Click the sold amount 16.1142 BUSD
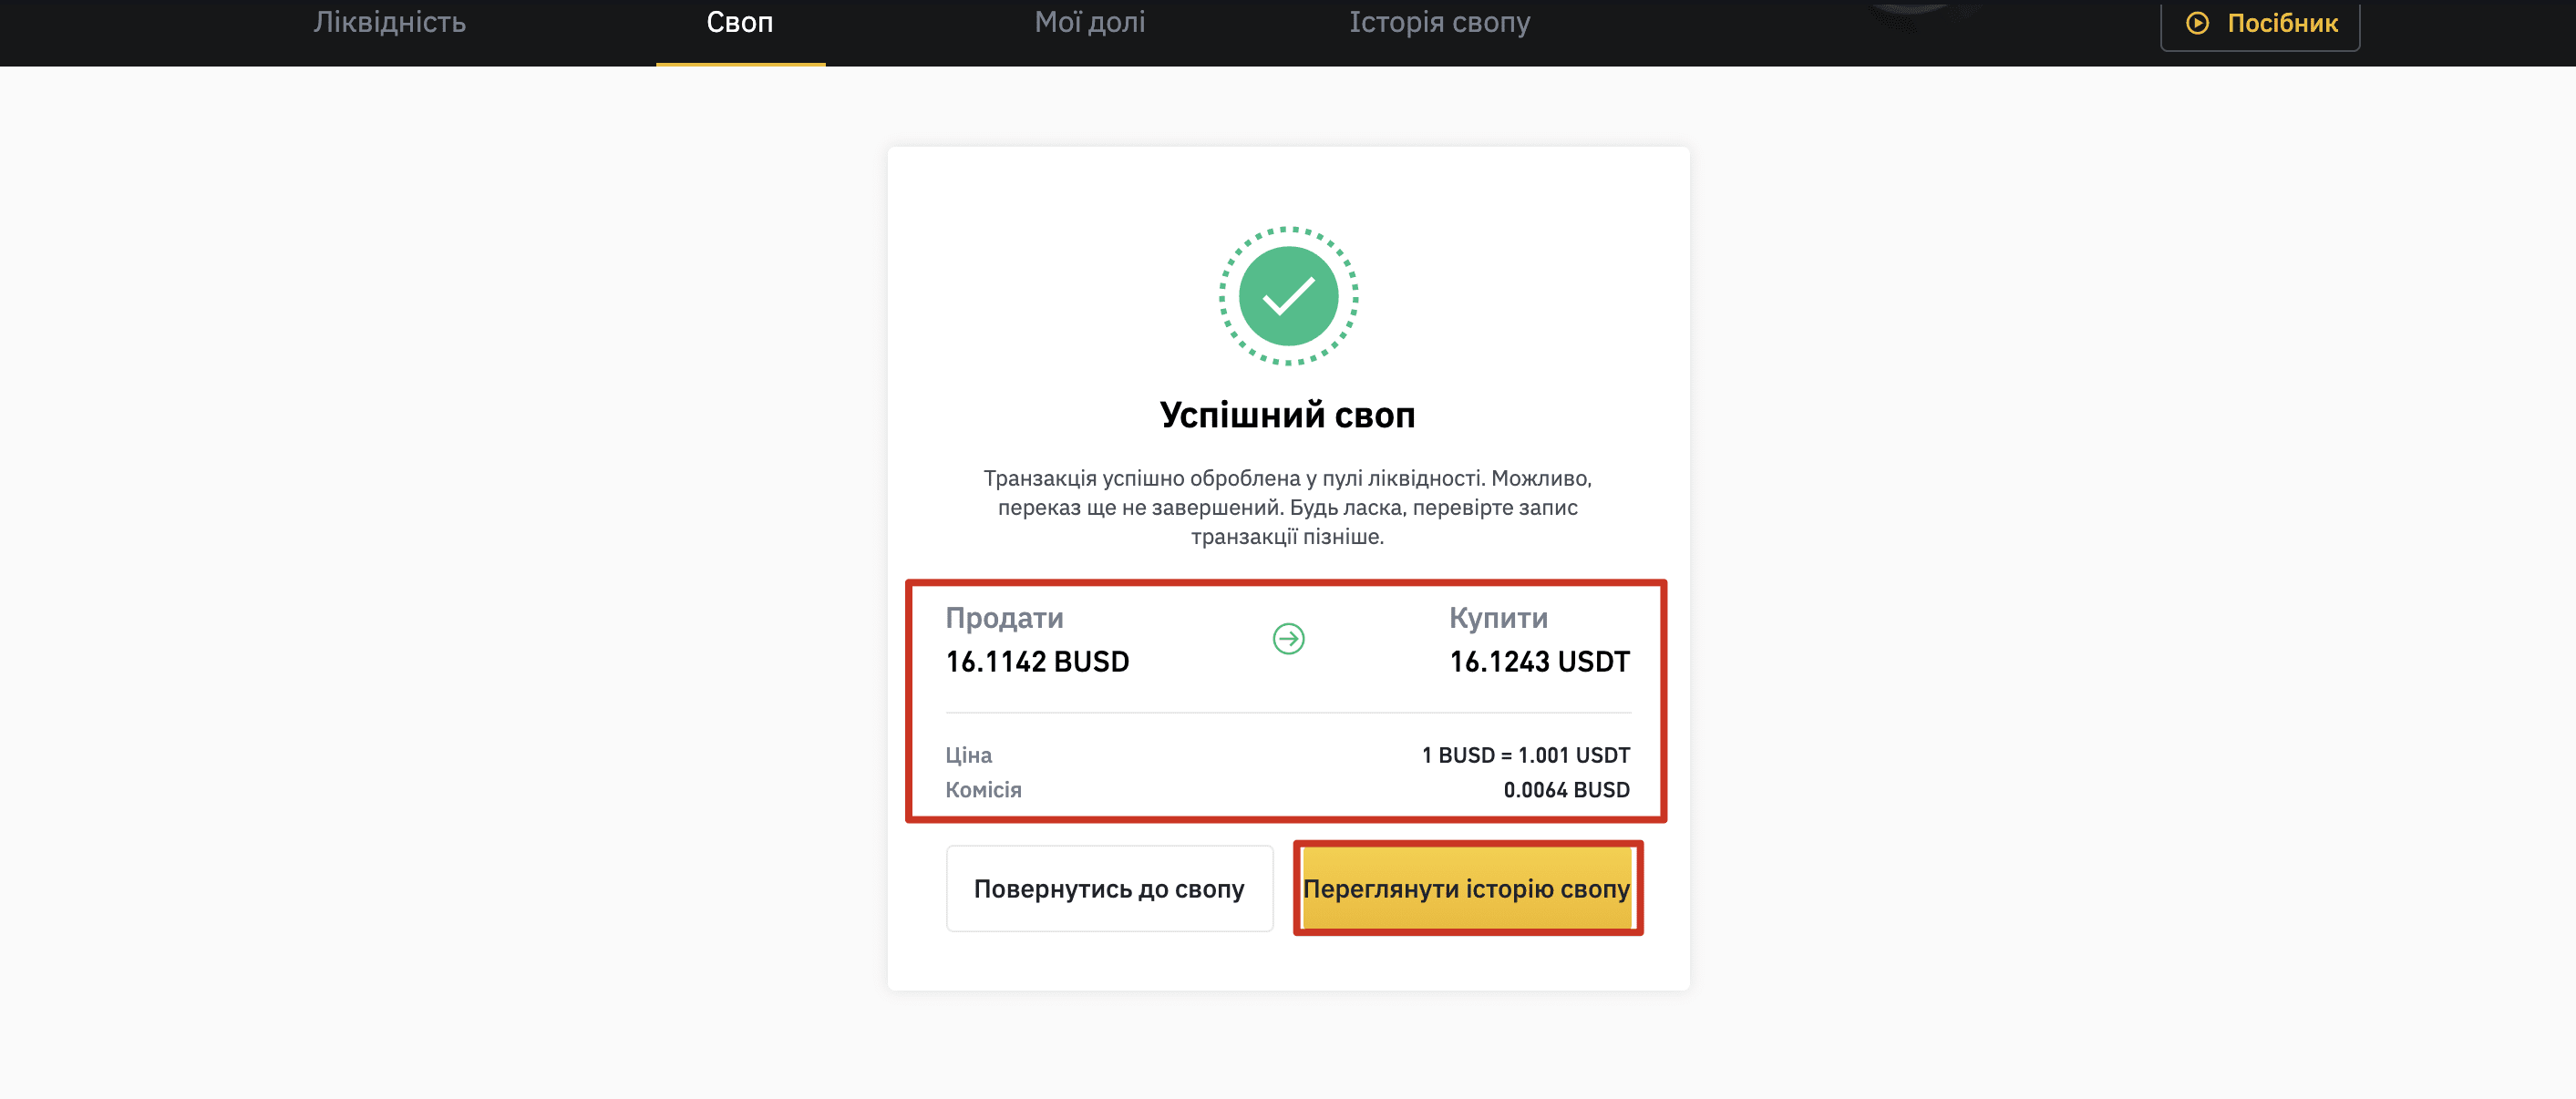The width and height of the screenshot is (2576, 1099). click(x=1037, y=662)
